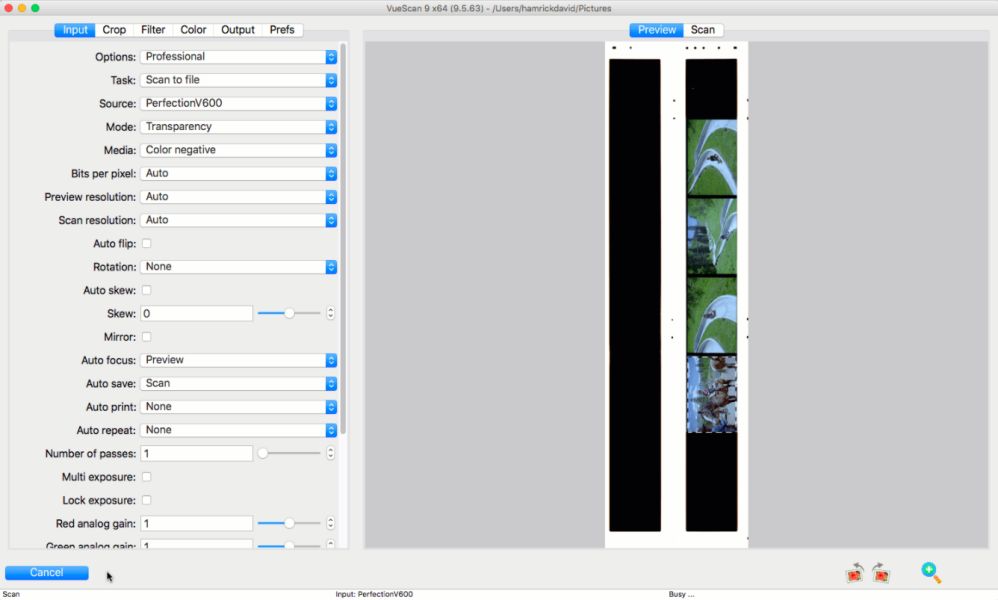This screenshot has width=998, height=600.
Task: Click the top green film frame in preview
Action: point(712,157)
